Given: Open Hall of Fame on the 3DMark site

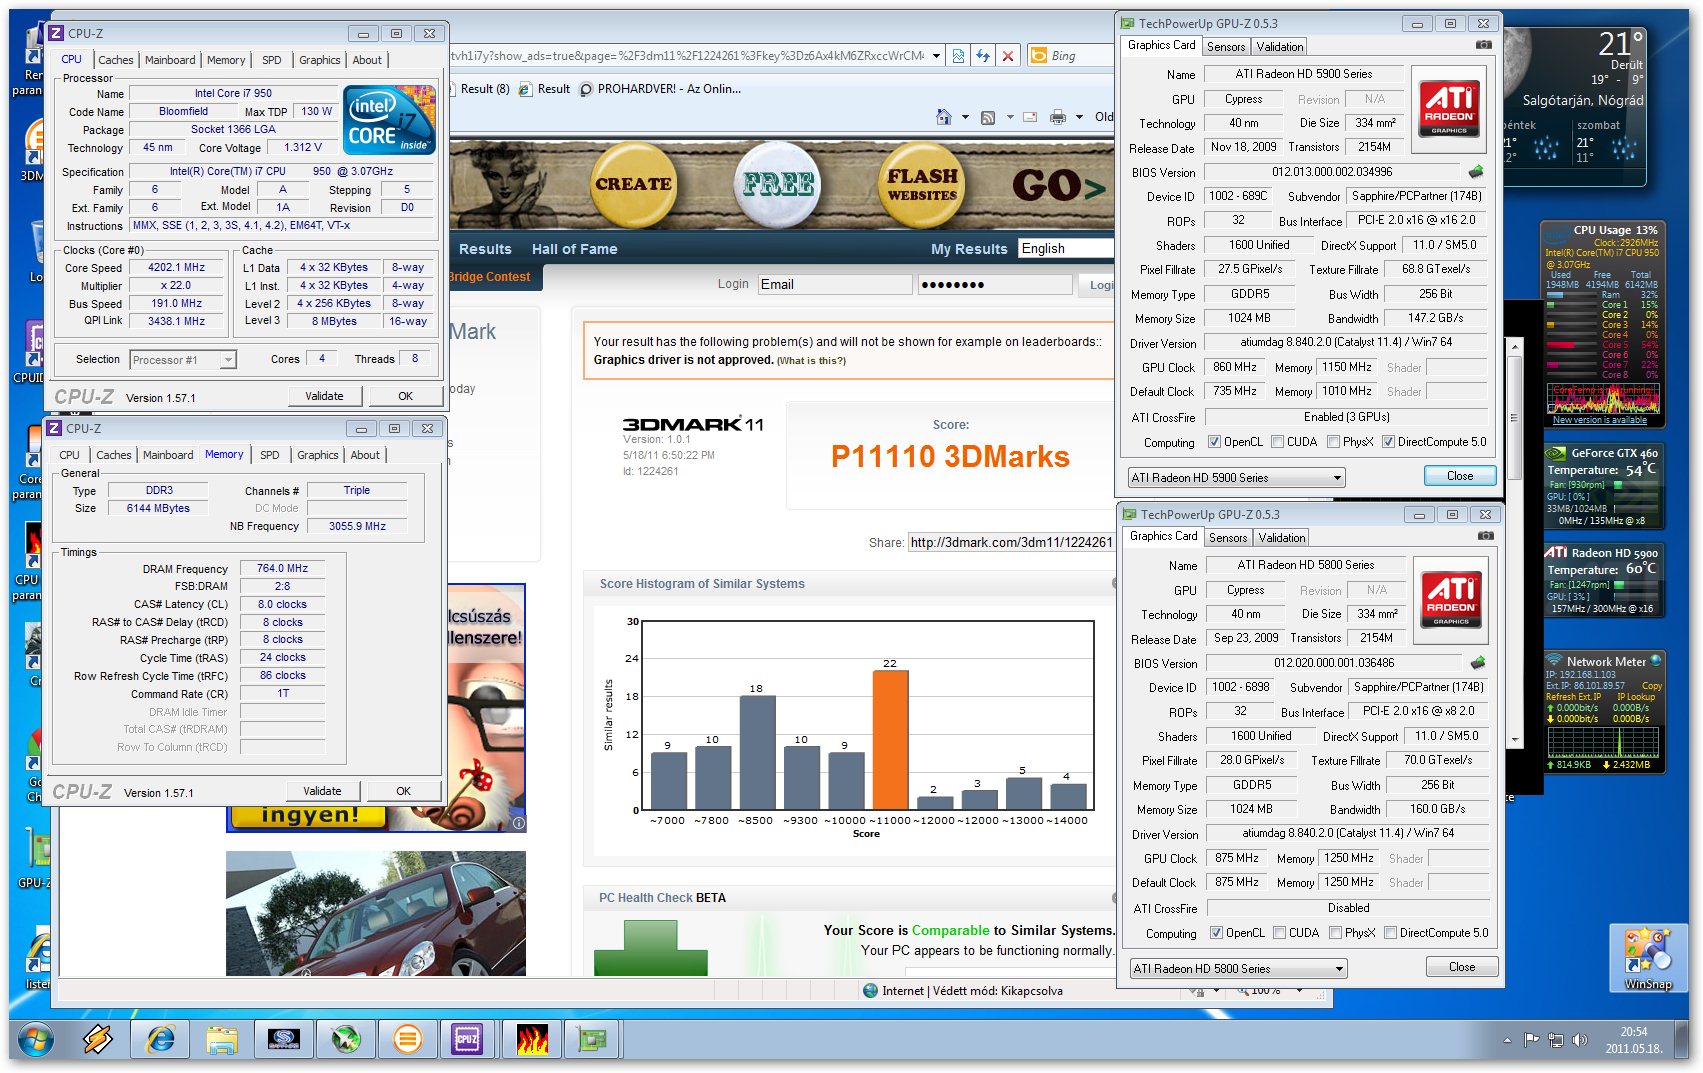Looking at the screenshot, I should [574, 249].
